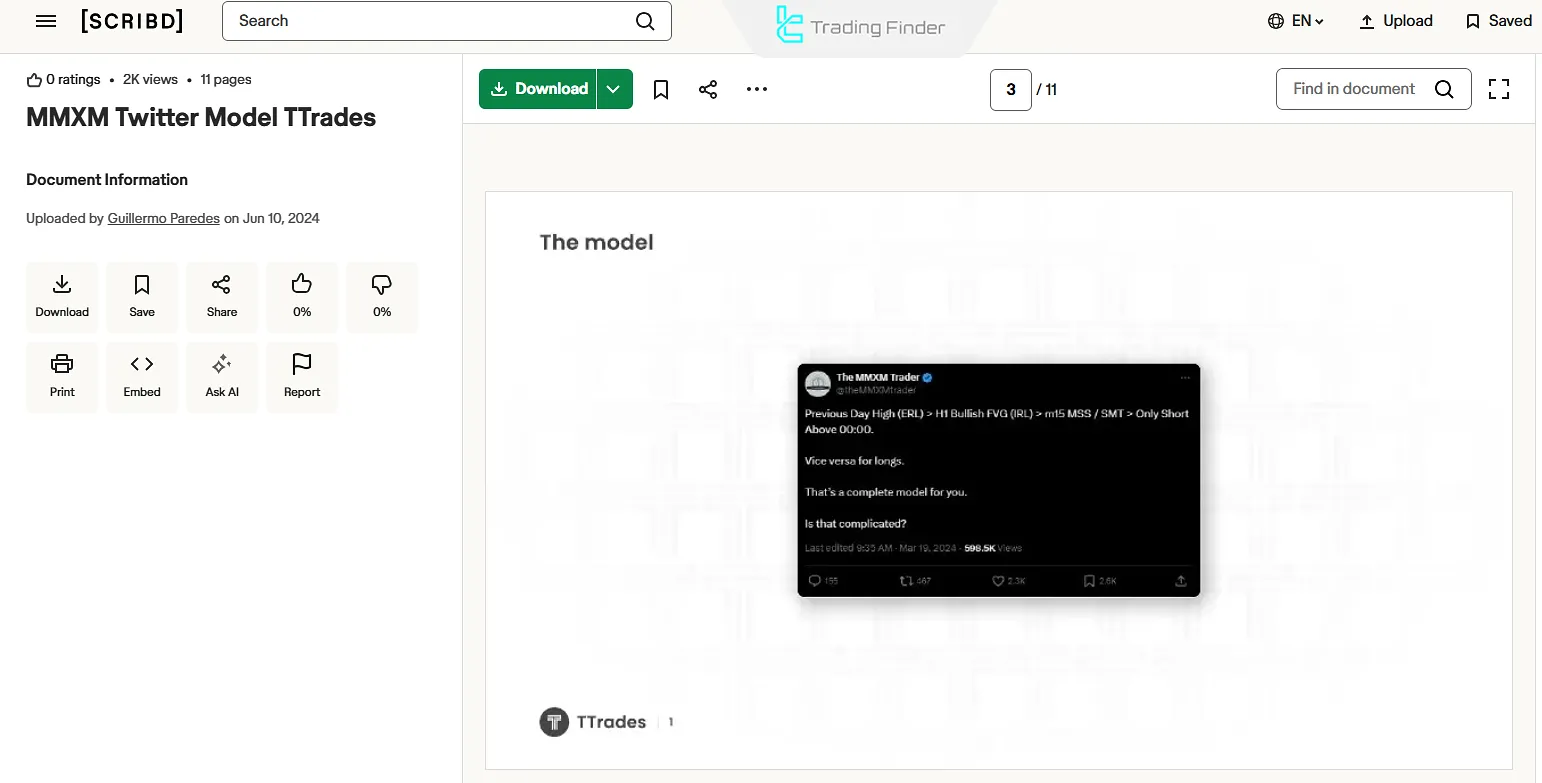Give the document a thumbs down
Viewport: 1542px width, 783px height.
pyautogui.click(x=382, y=297)
